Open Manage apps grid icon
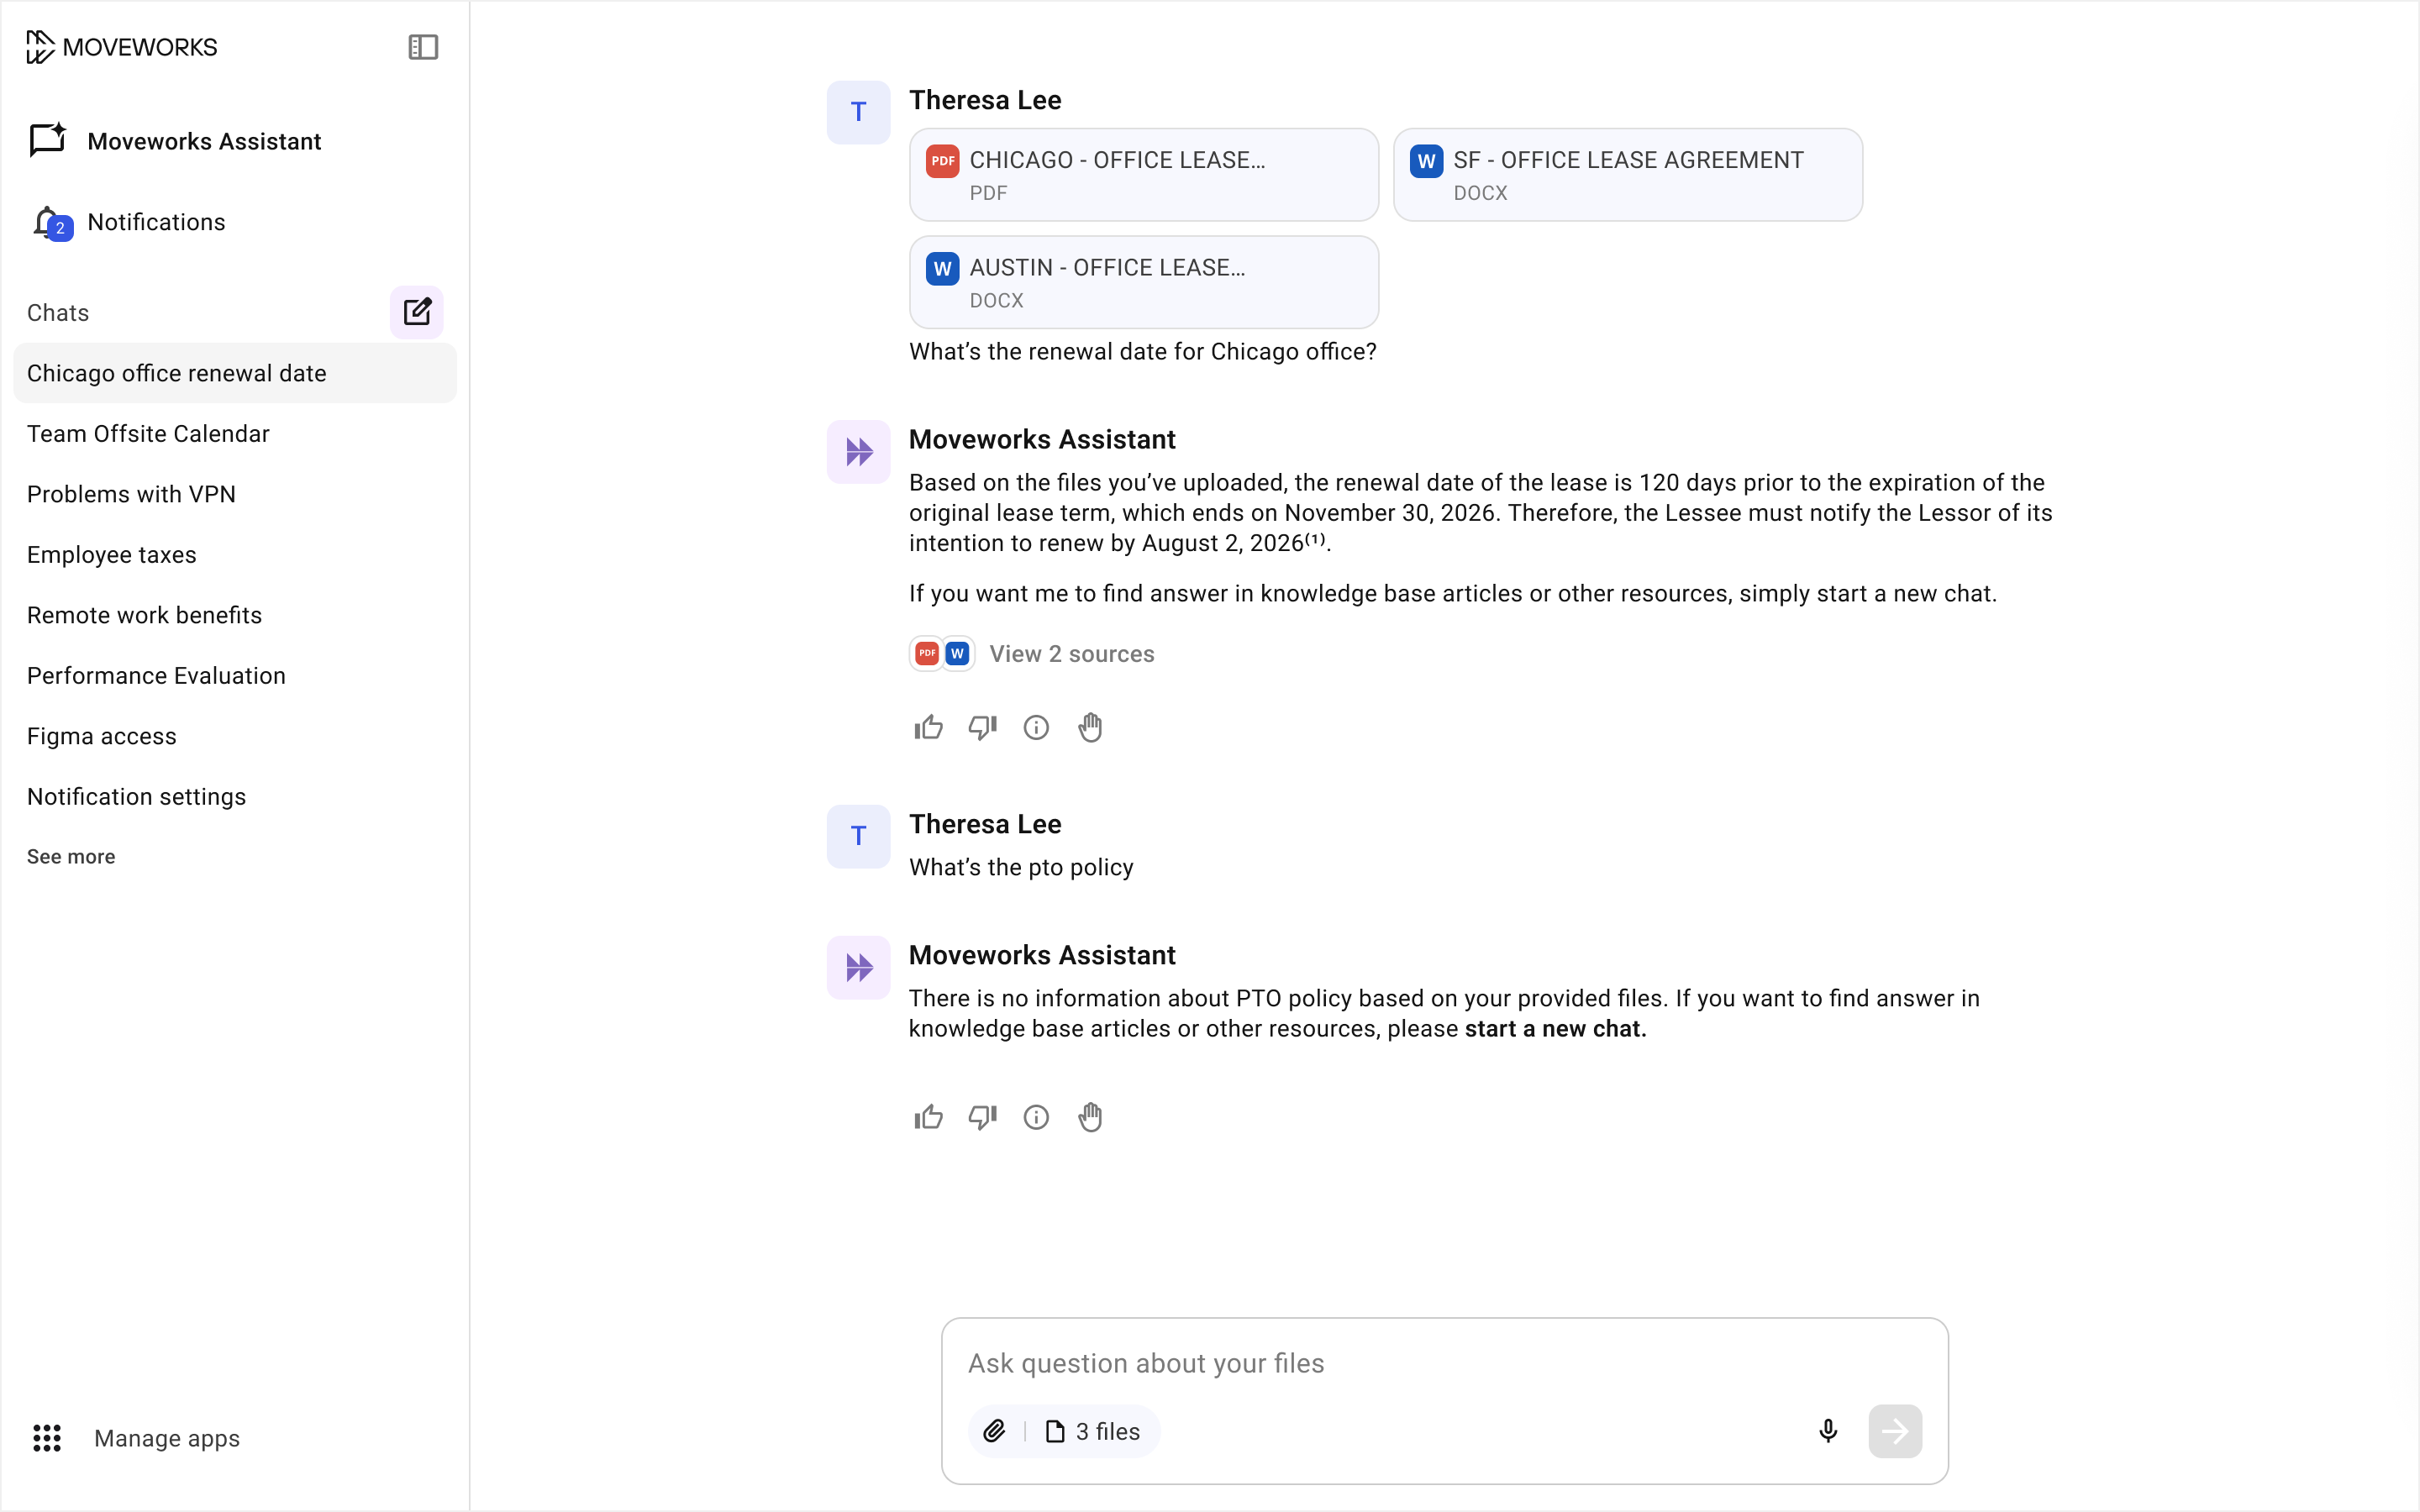The image size is (2420, 1512). (x=47, y=1438)
